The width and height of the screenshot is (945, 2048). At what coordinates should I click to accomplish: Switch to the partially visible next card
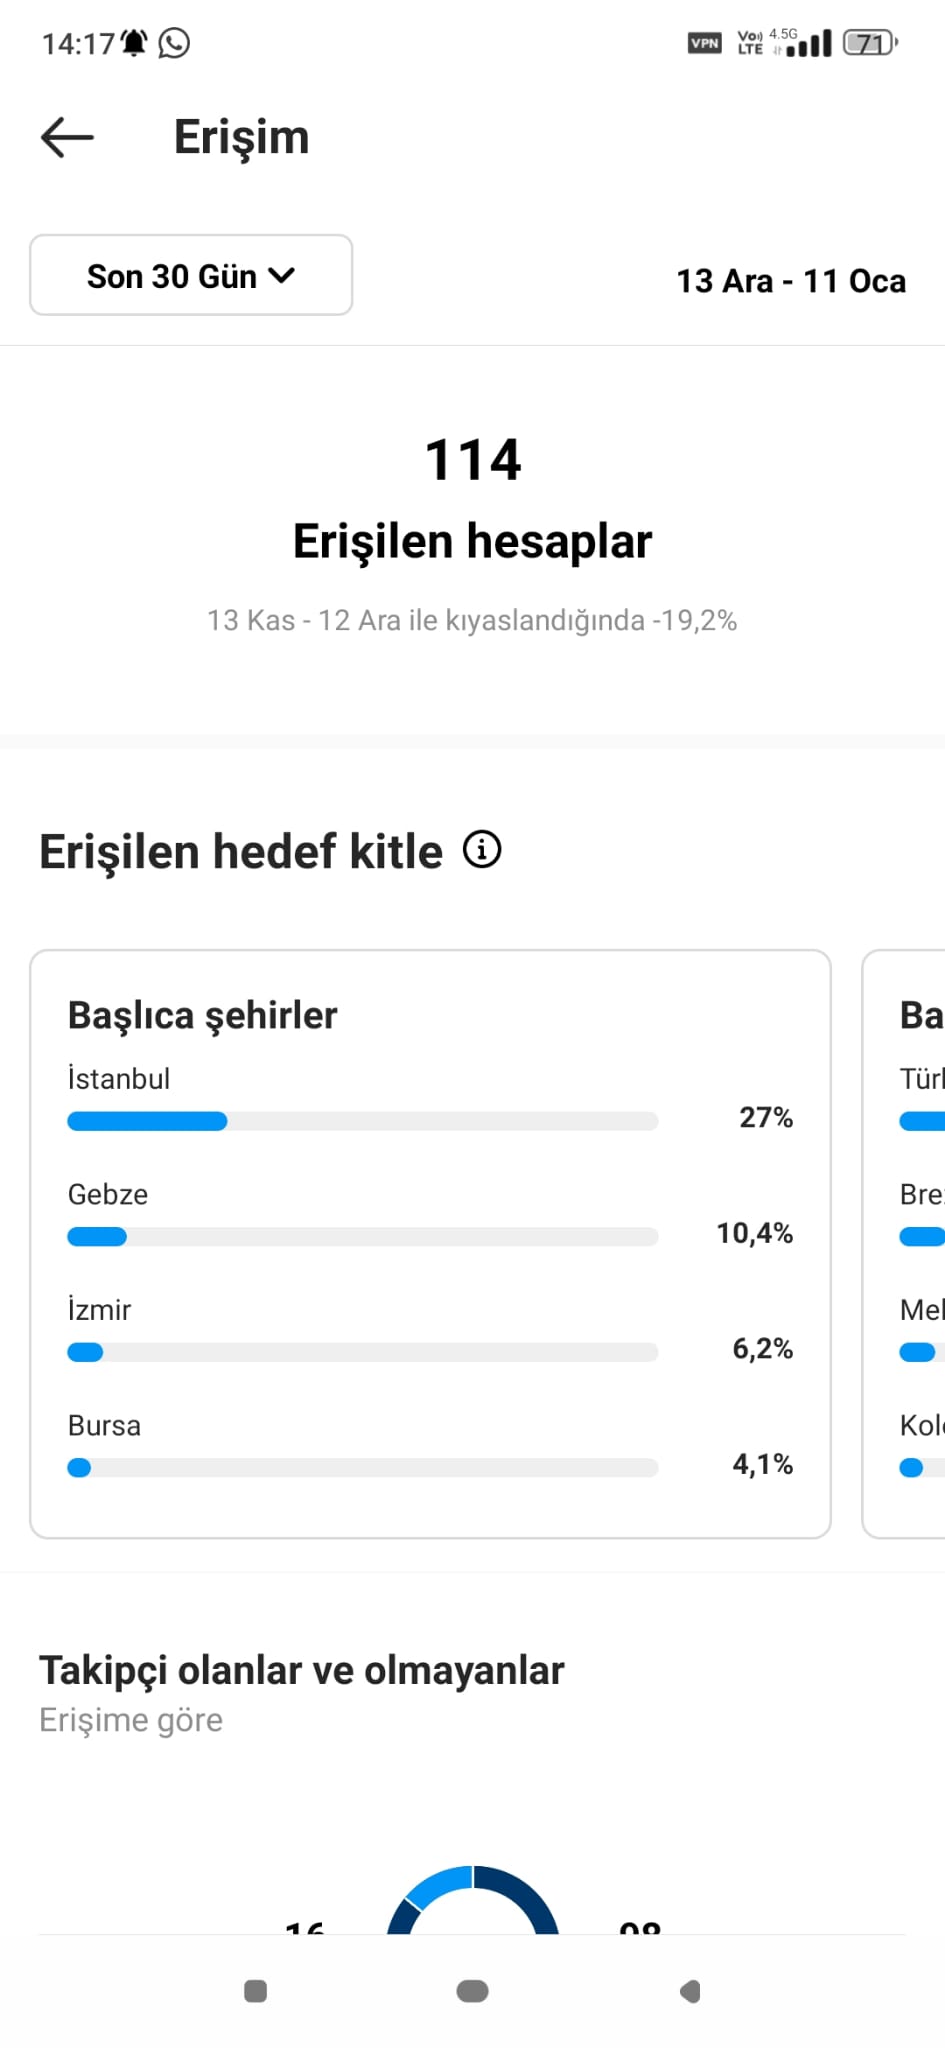(904, 1244)
